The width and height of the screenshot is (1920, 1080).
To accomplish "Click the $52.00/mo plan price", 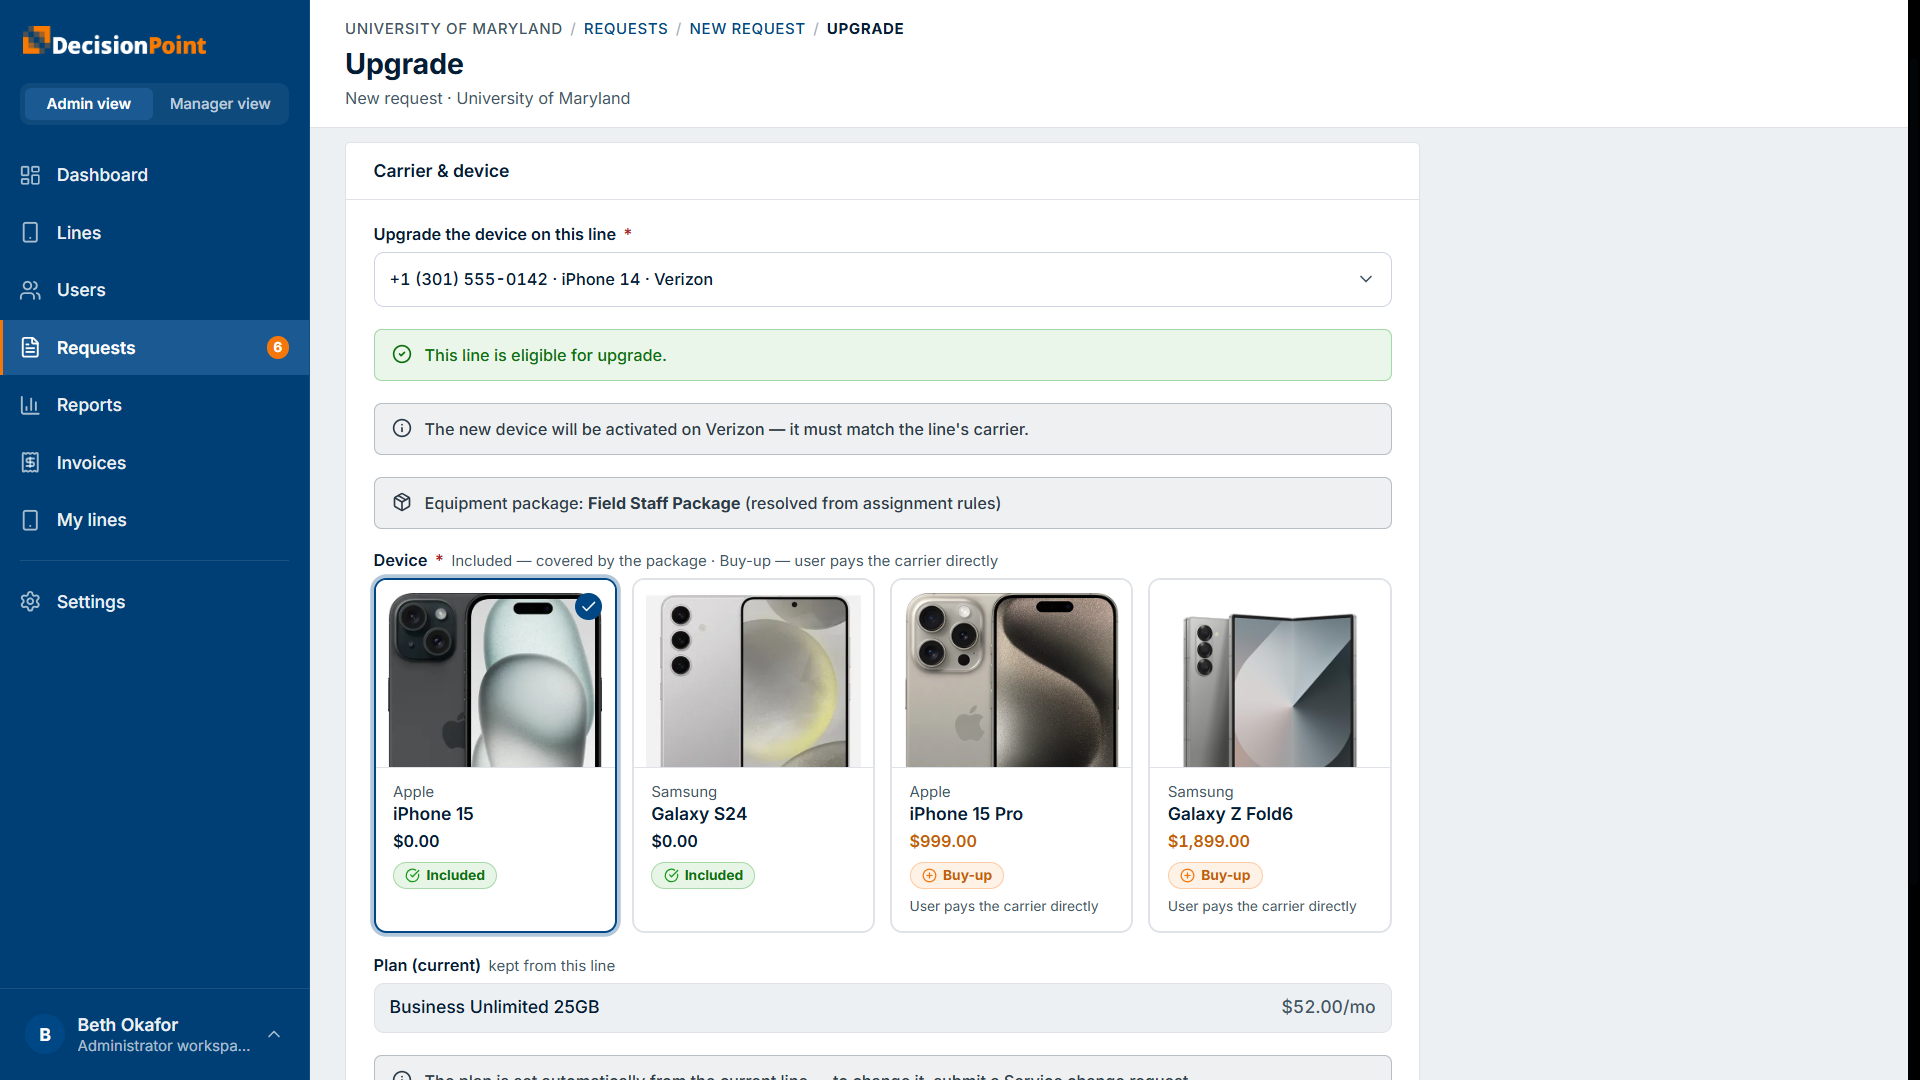I will click(1328, 1008).
